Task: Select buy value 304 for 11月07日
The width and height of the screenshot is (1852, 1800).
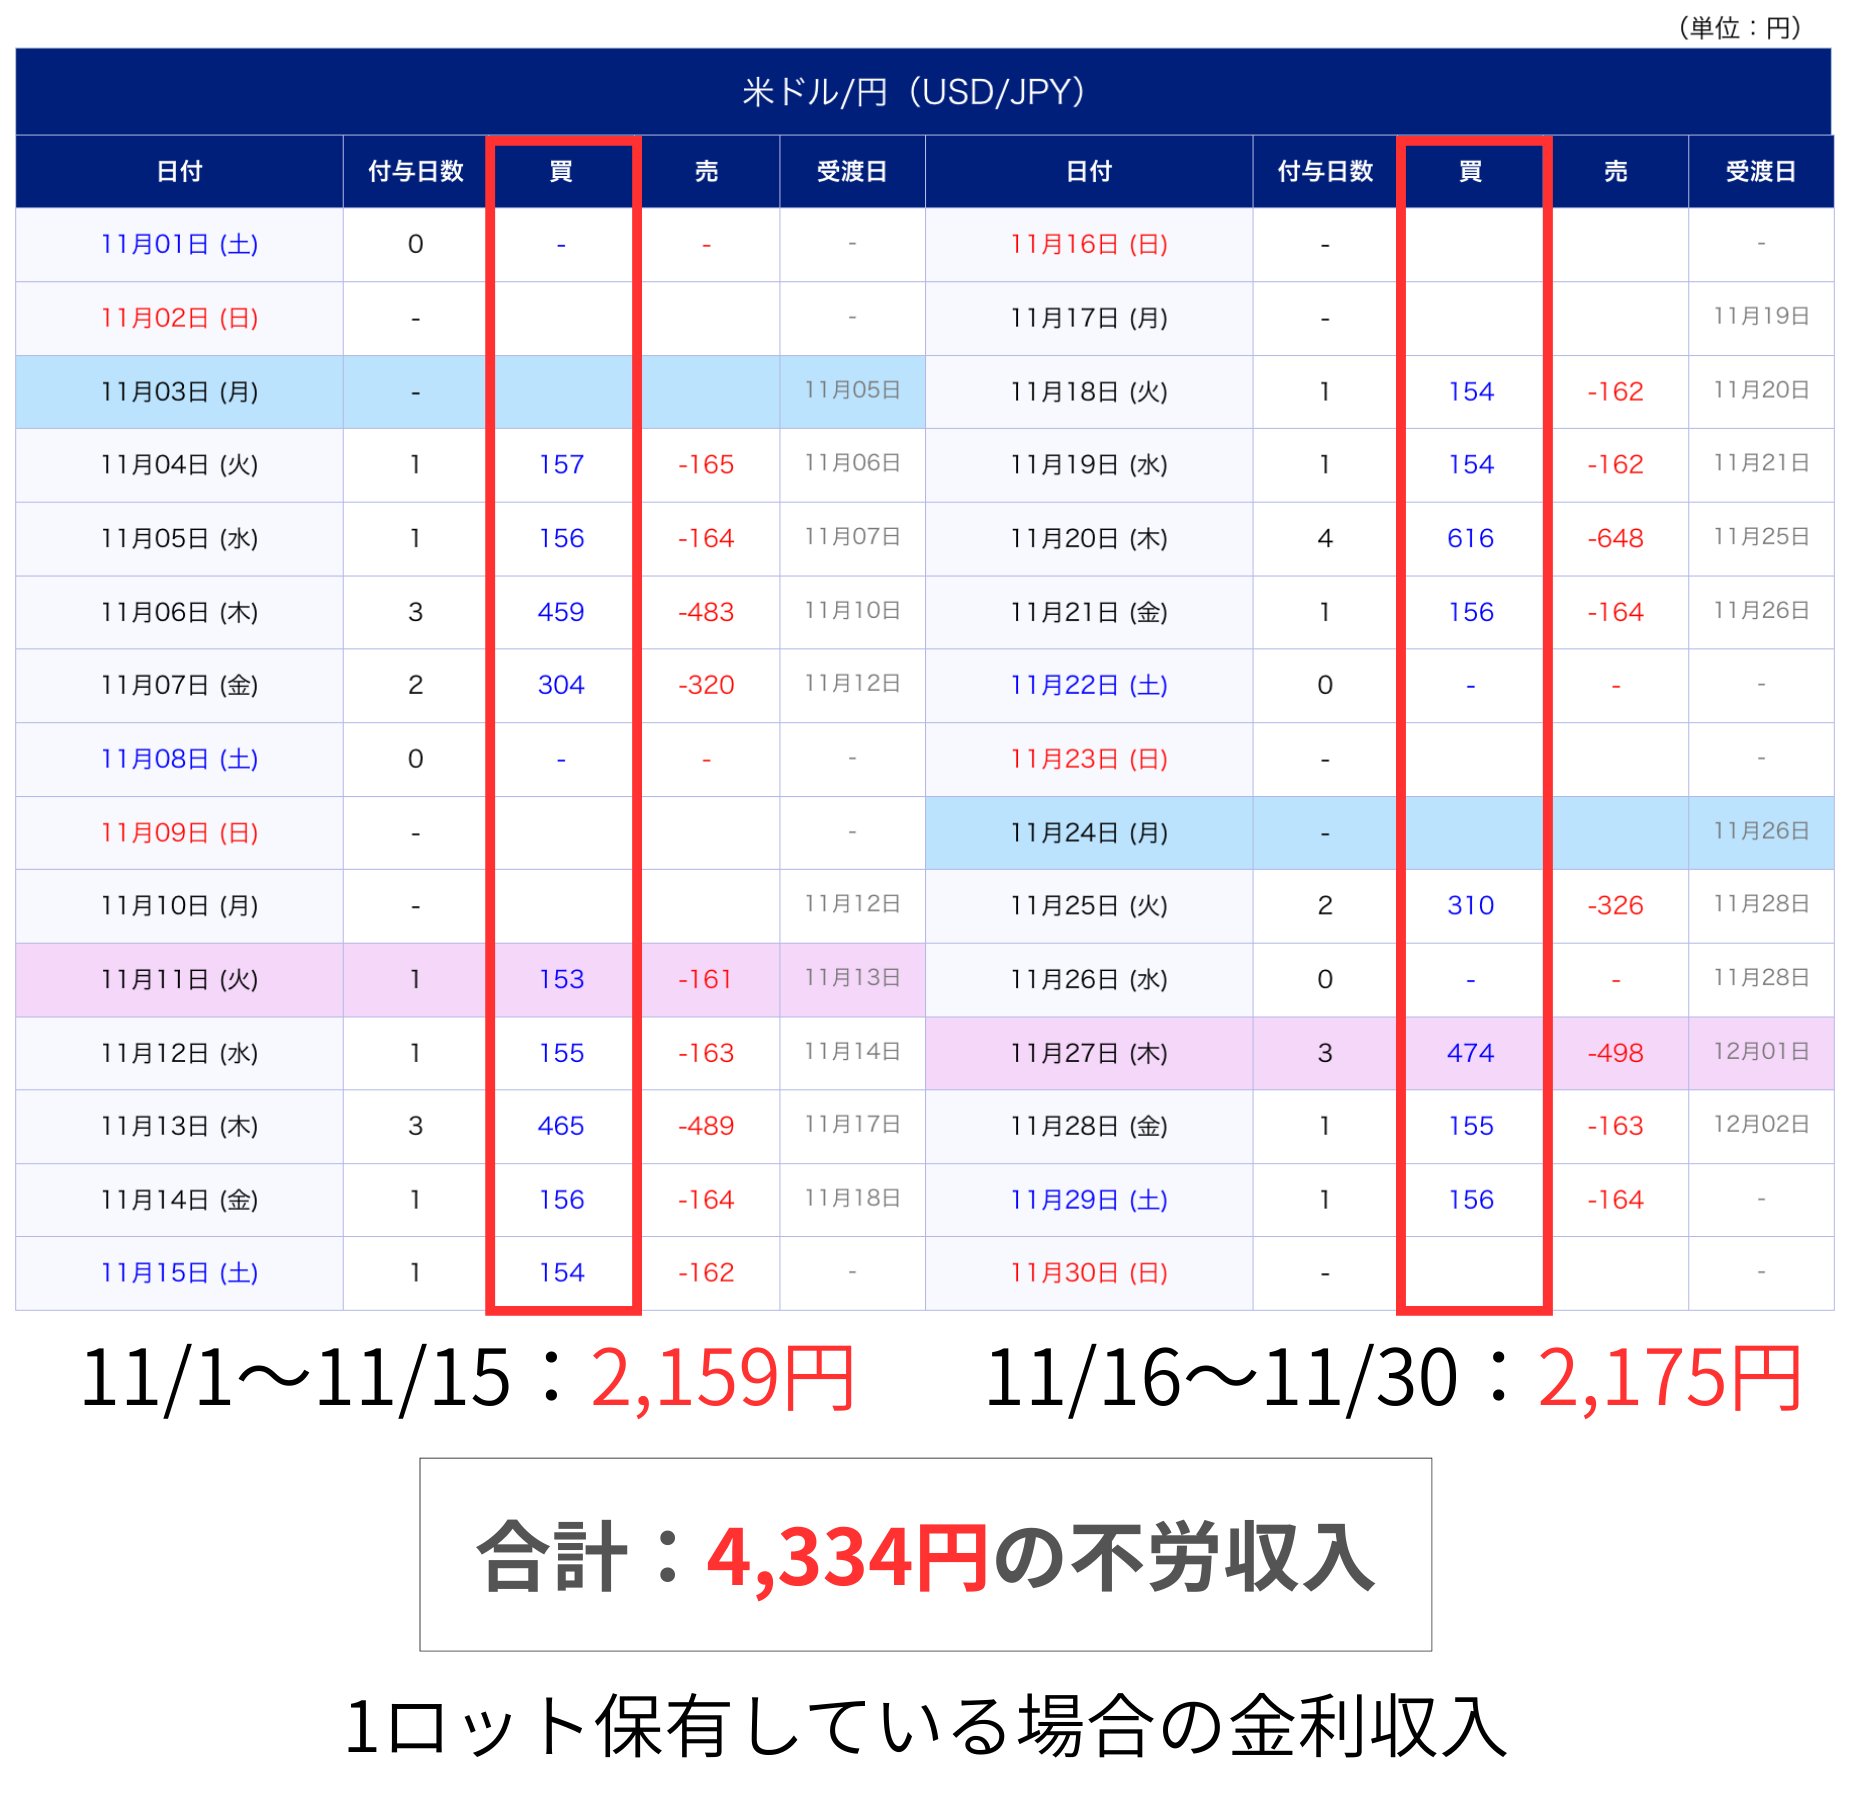Action: [x=561, y=685]
